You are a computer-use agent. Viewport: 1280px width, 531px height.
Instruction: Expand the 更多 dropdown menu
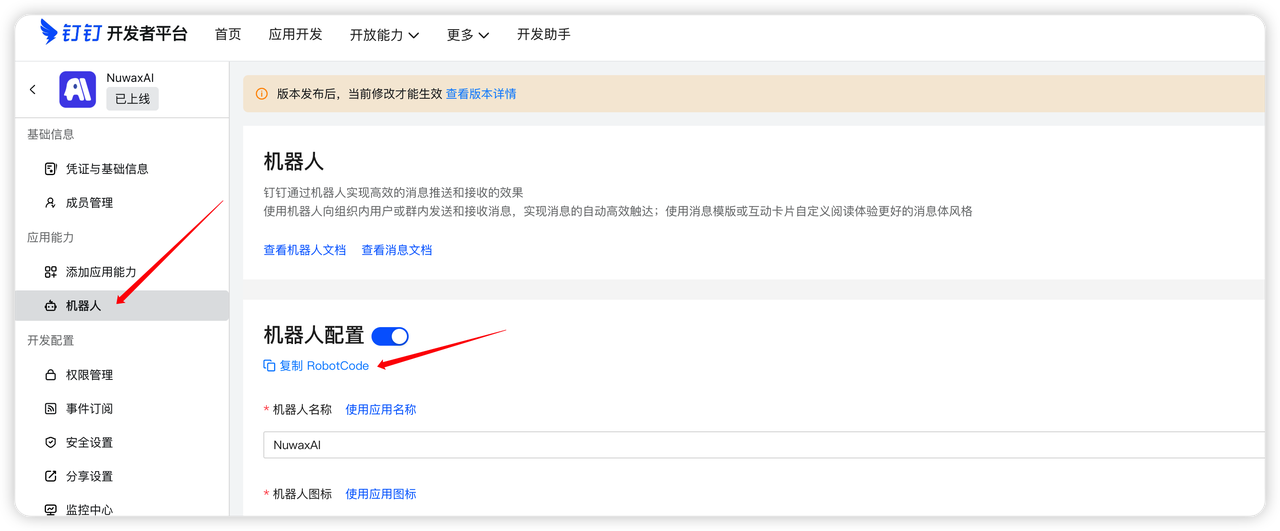[468, 35]
